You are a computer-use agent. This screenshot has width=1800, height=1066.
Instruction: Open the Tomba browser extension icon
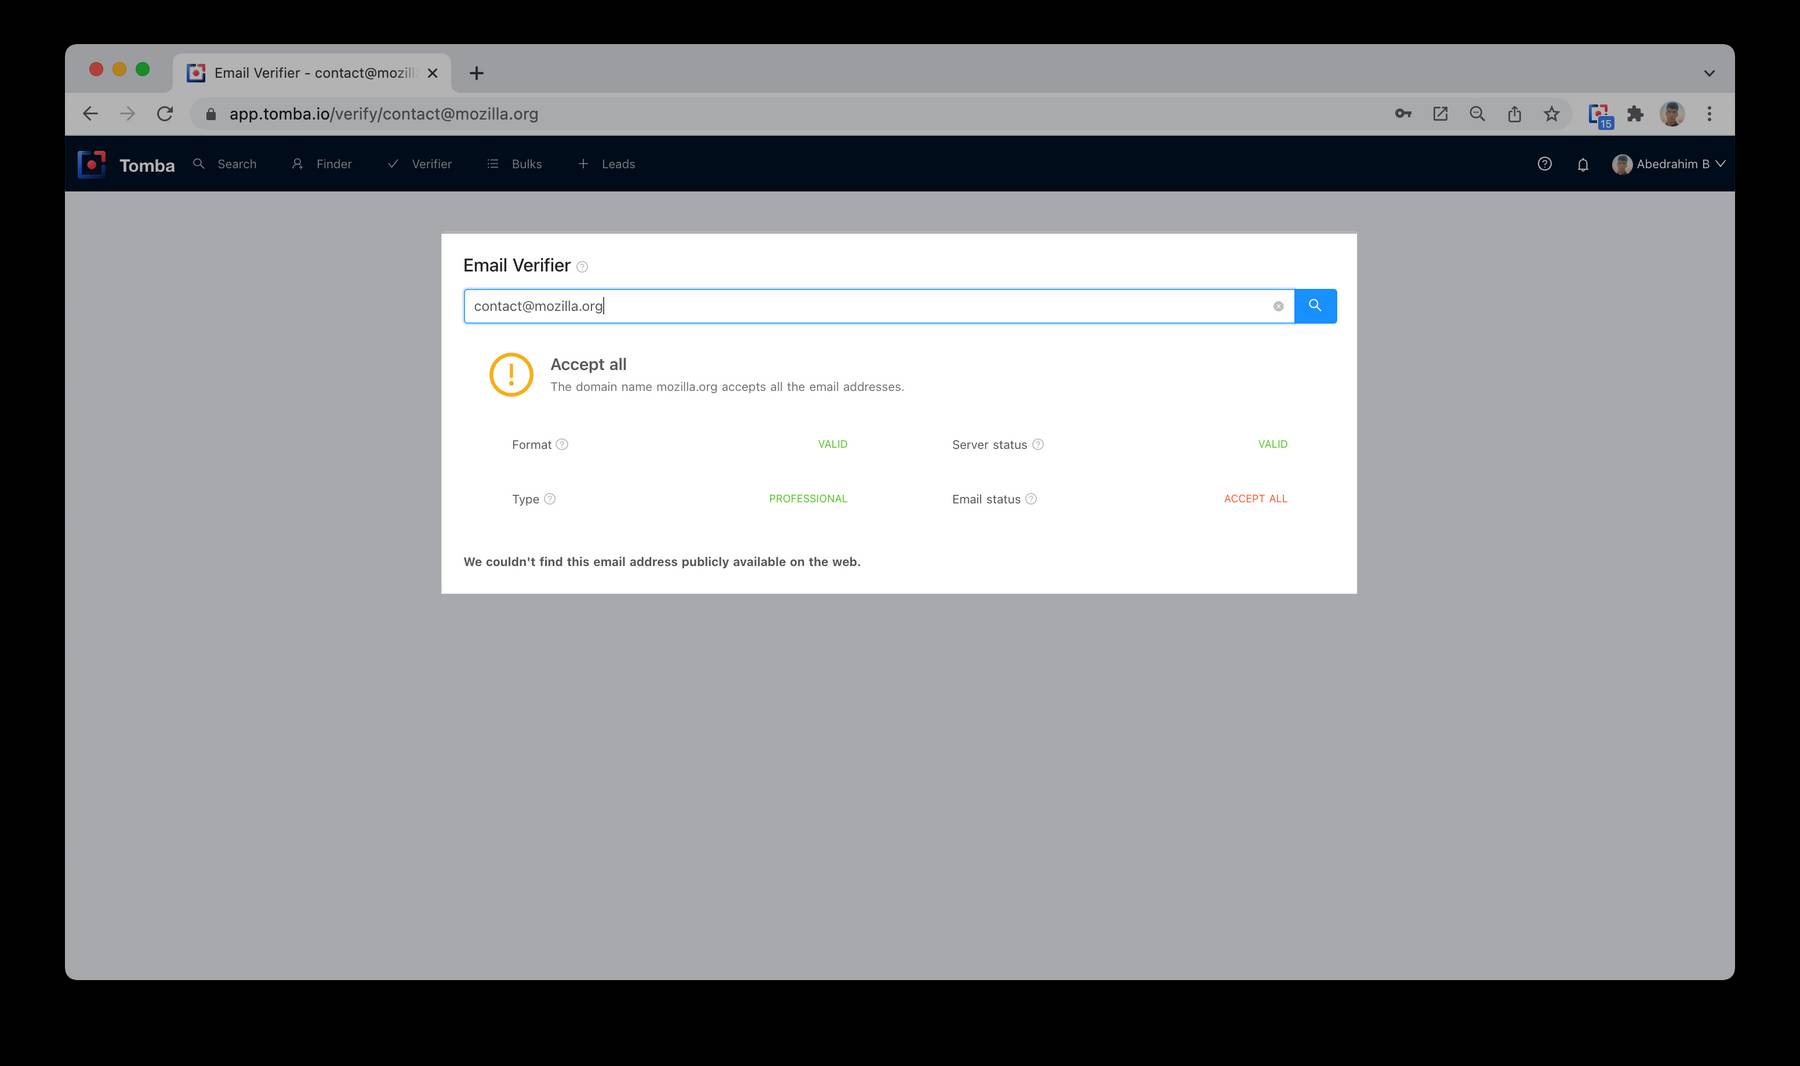(x=1600, y=116)
